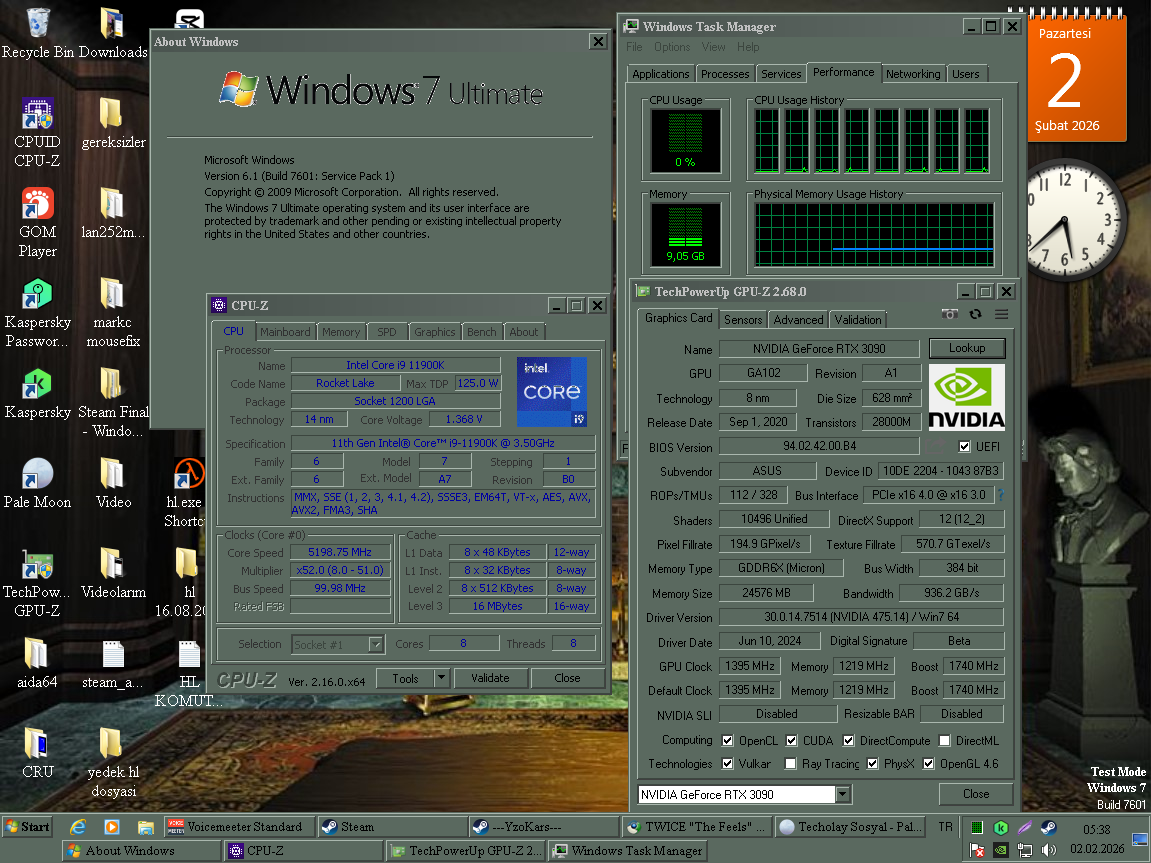The width and height of the screenshot is (1151, 863).
Task: Click the calendar gadget showing Şubat 2026
Action: 1077,76
